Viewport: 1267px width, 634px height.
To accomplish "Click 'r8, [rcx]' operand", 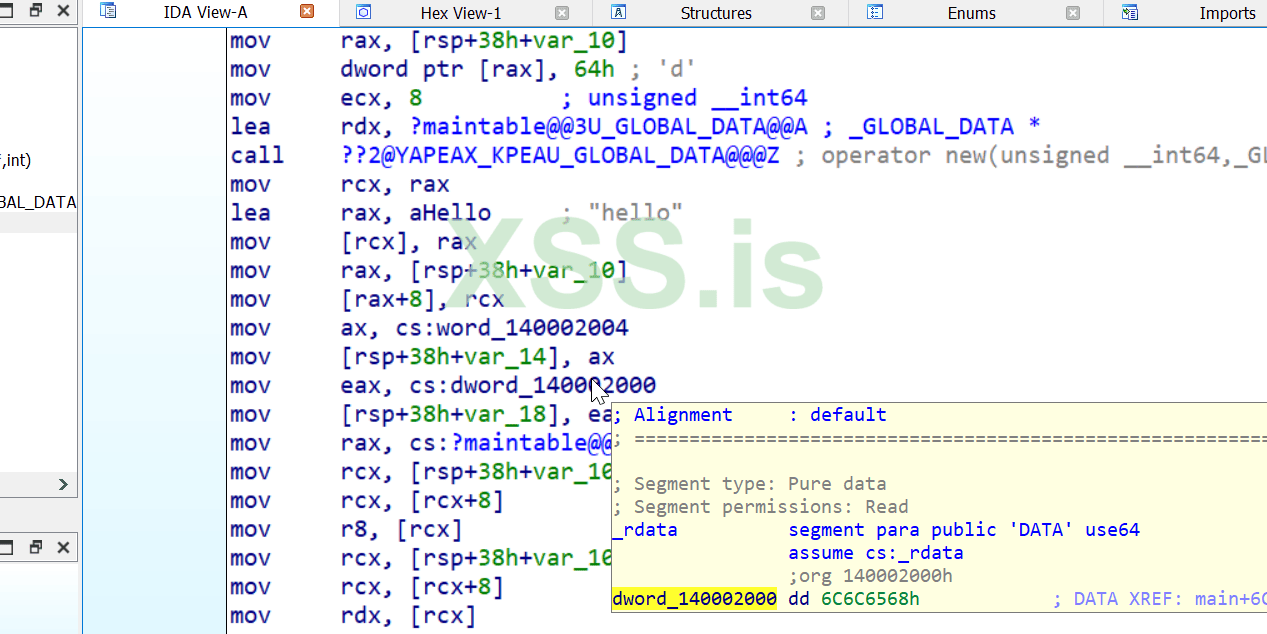I will tap(402, 530).
